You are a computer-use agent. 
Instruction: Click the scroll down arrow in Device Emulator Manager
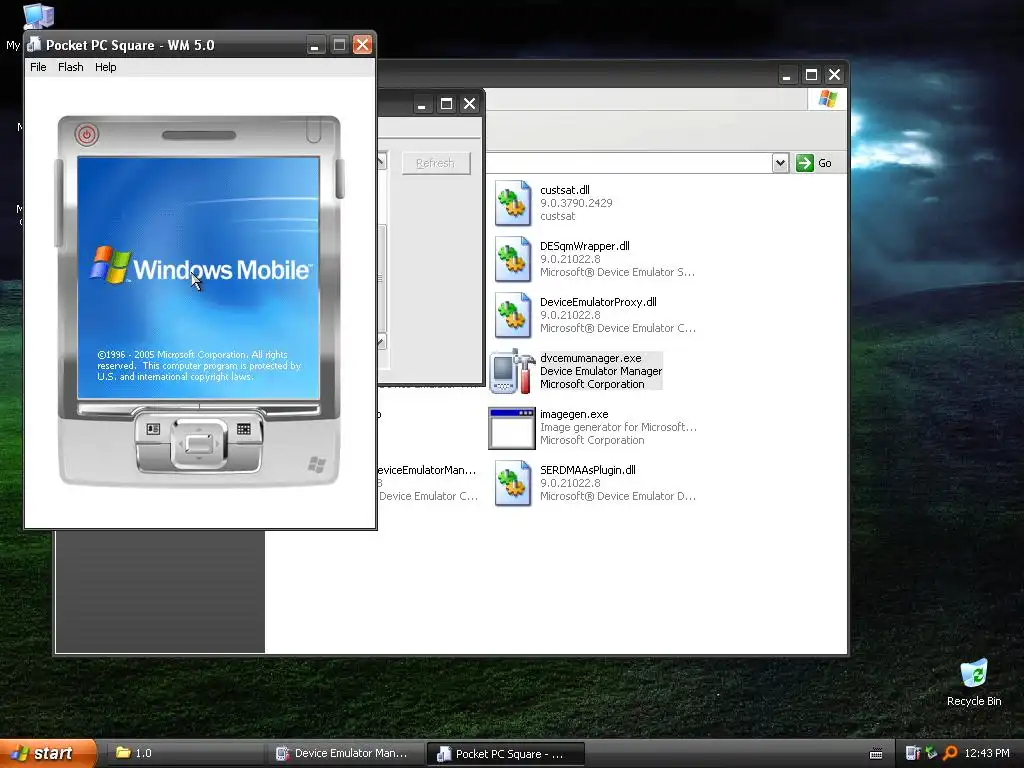(381, 342)
